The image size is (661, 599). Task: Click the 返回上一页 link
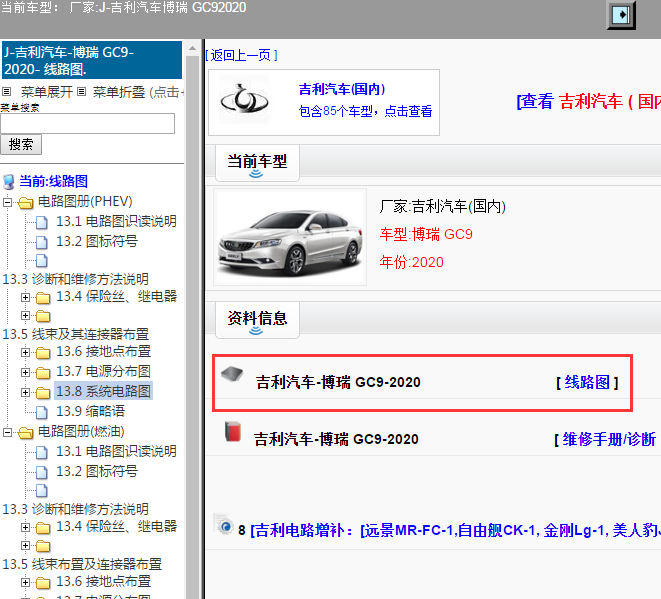pos(241,55)
